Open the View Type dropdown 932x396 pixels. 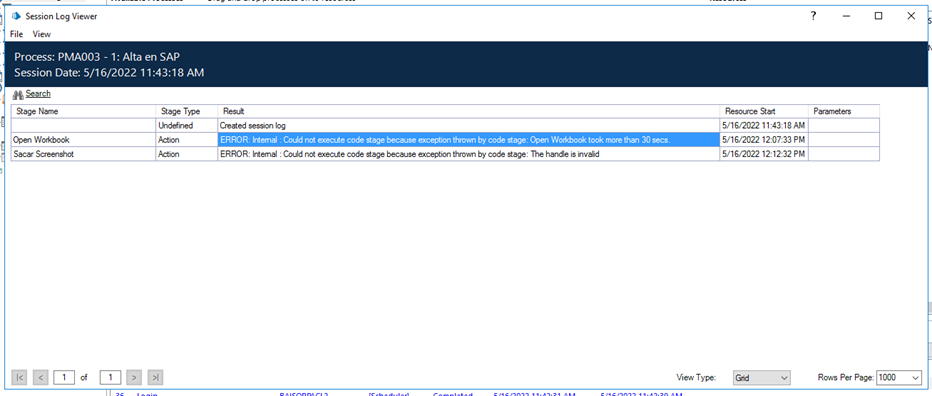coord(761,378)
